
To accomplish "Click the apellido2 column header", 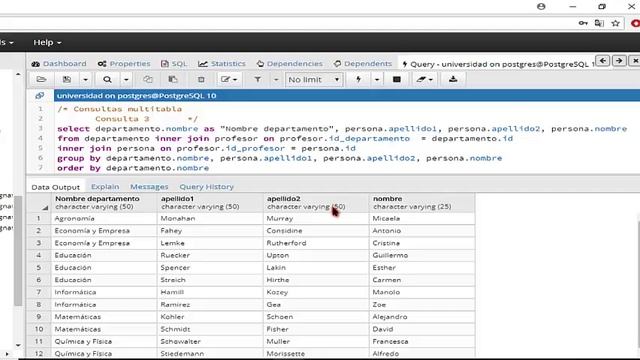I will pyautogui.click(x=316, y=202).
